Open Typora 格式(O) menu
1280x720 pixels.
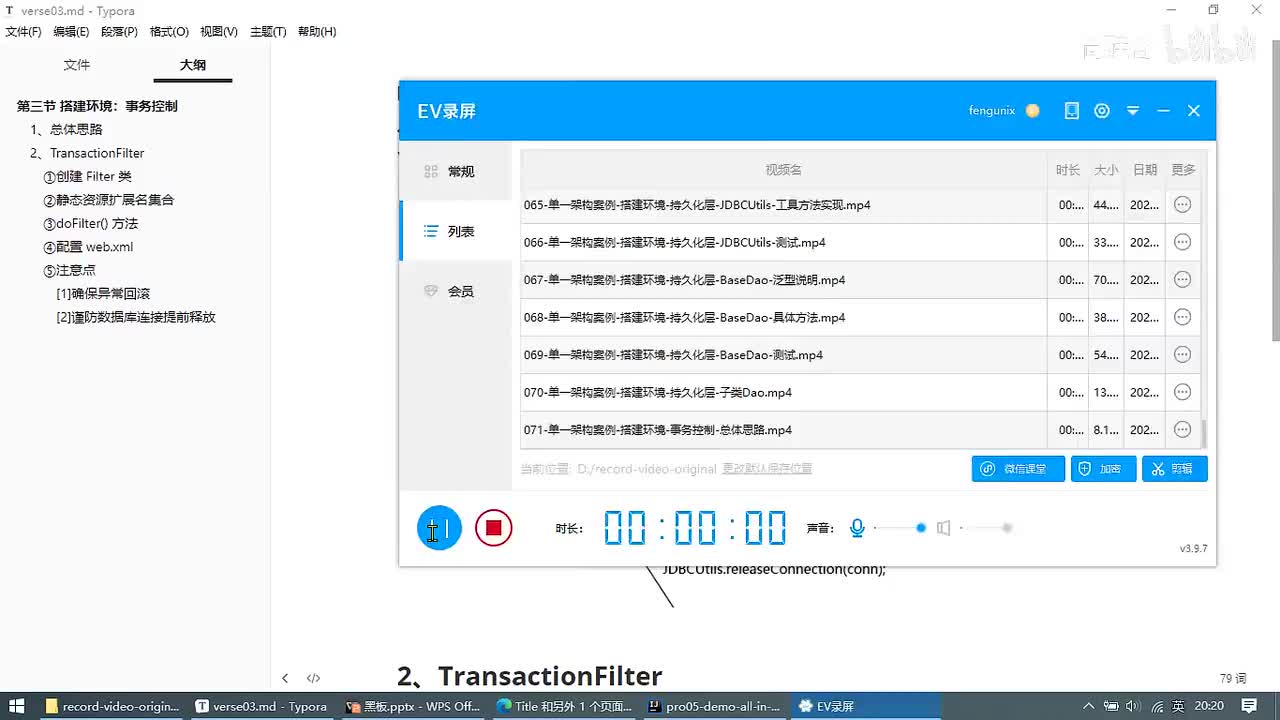tap(169, 32)
